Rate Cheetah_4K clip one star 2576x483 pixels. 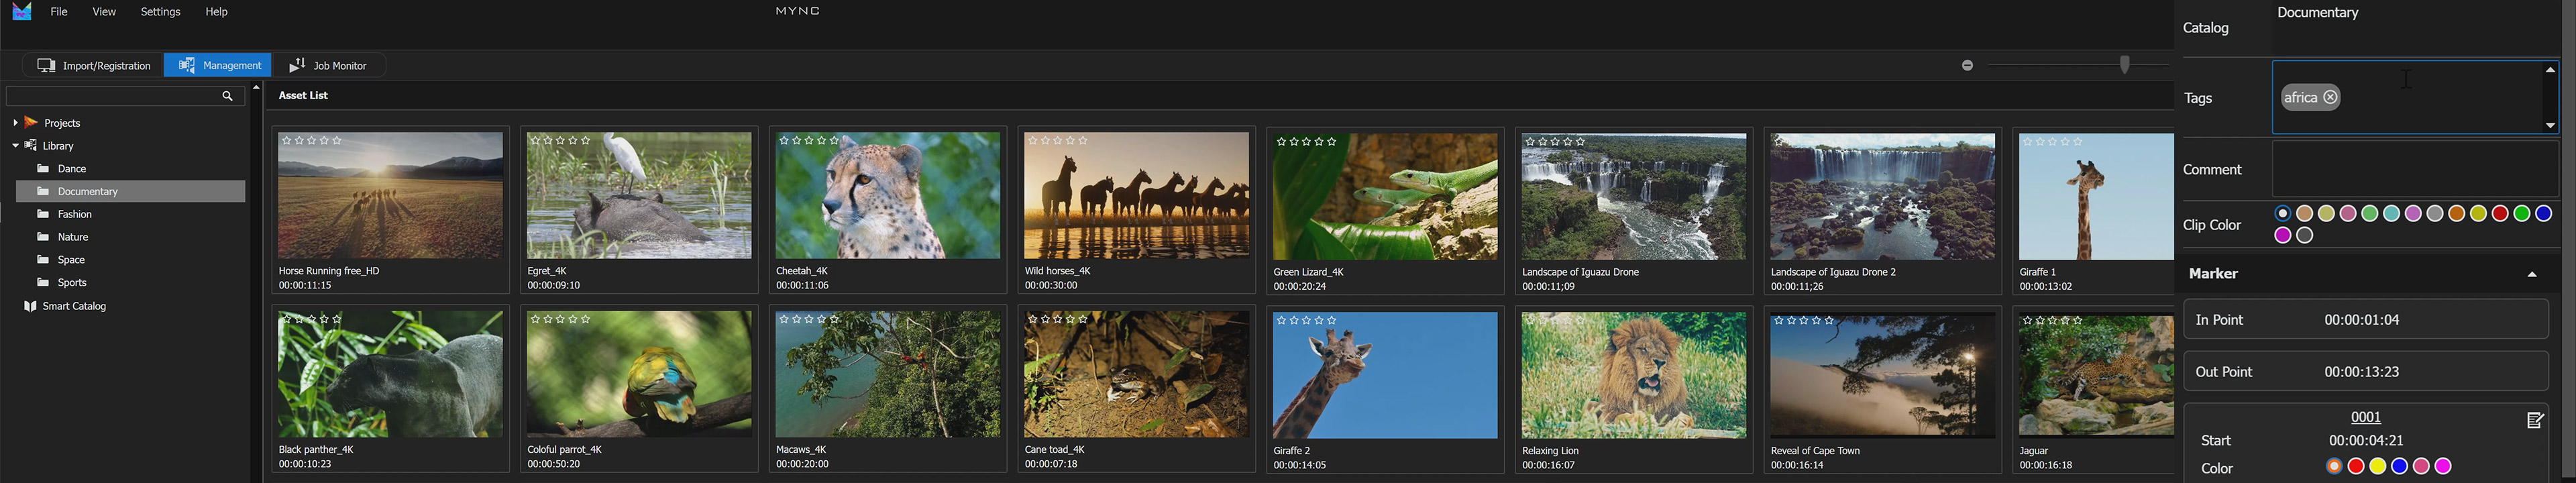point(785,141)
